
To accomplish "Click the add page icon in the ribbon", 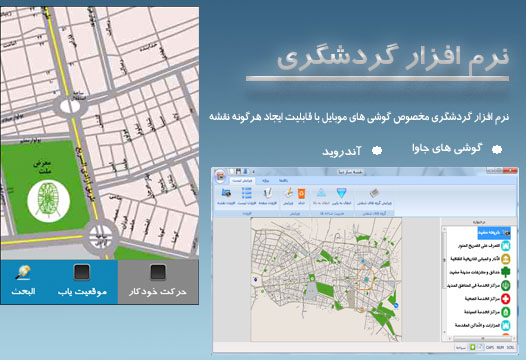I will pos(267,193).
